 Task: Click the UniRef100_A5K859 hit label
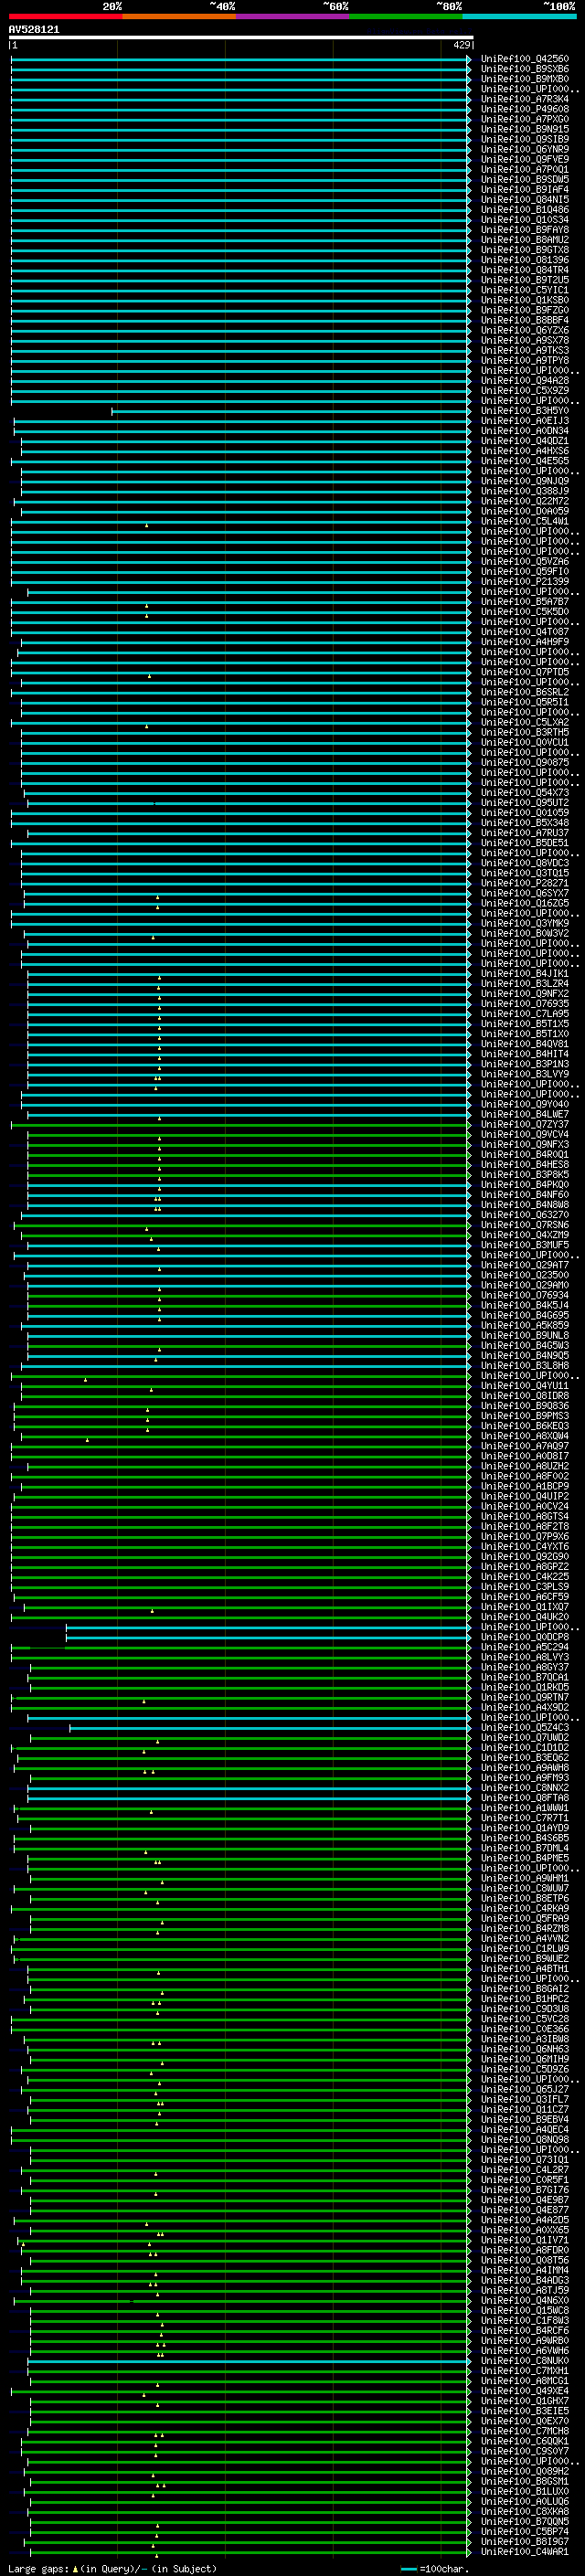click(x=525, y=1326)
